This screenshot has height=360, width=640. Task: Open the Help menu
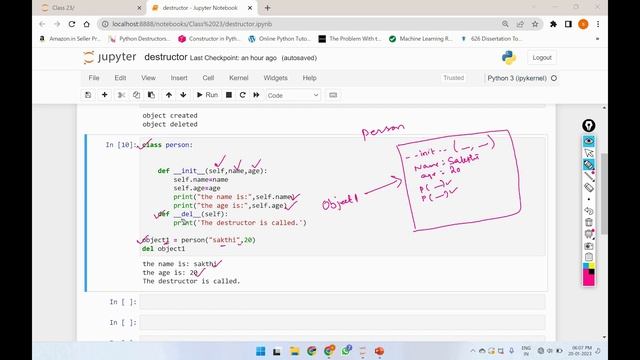click(x=309, y=78)
